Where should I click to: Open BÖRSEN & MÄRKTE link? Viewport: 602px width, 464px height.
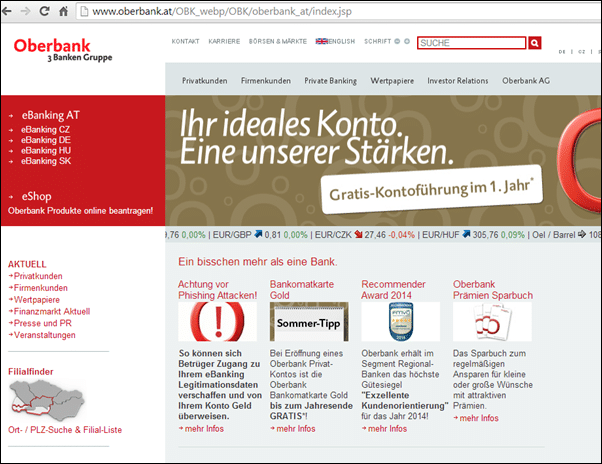(x=278, y=41)
